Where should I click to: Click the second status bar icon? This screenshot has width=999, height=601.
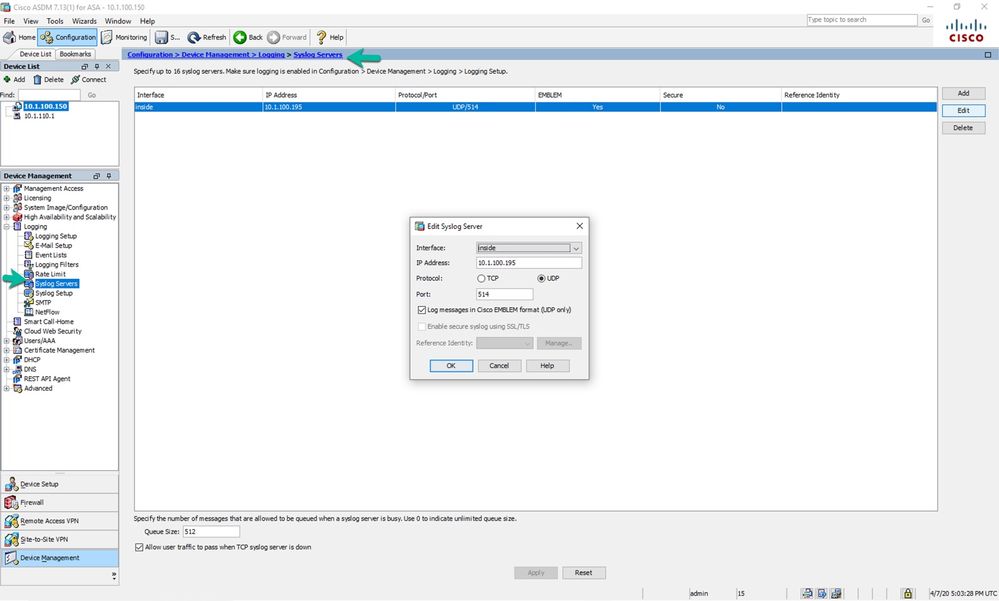(x=822, y=593)
